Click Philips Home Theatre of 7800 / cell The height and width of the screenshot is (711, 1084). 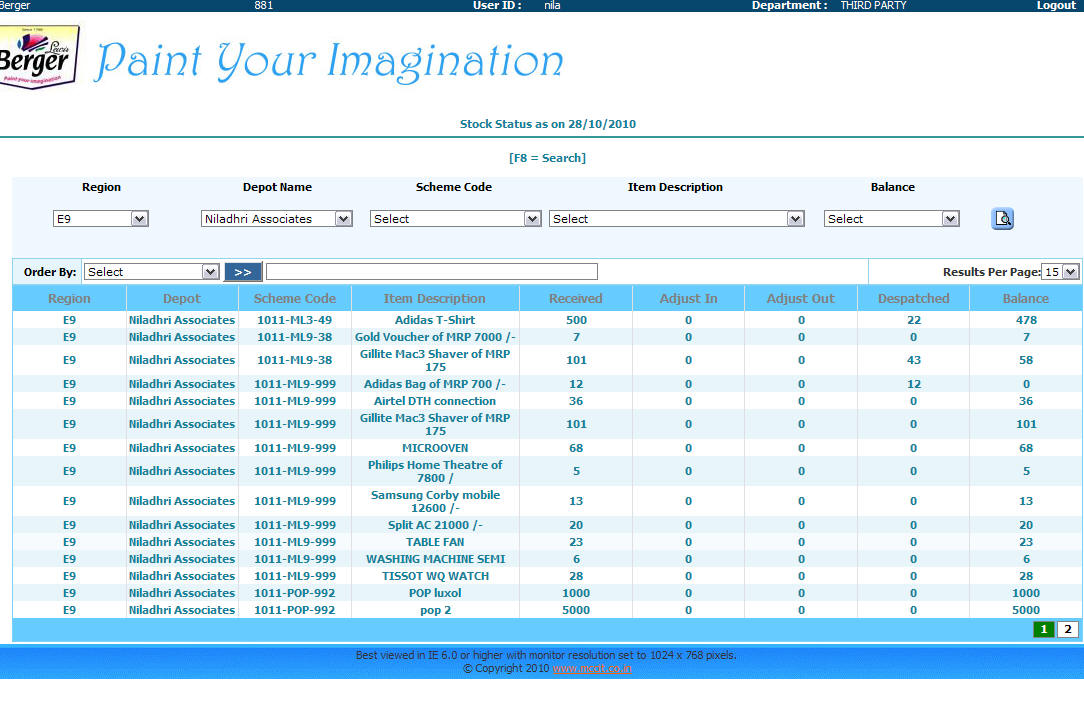pyautogui.click(x=435, y=471)
